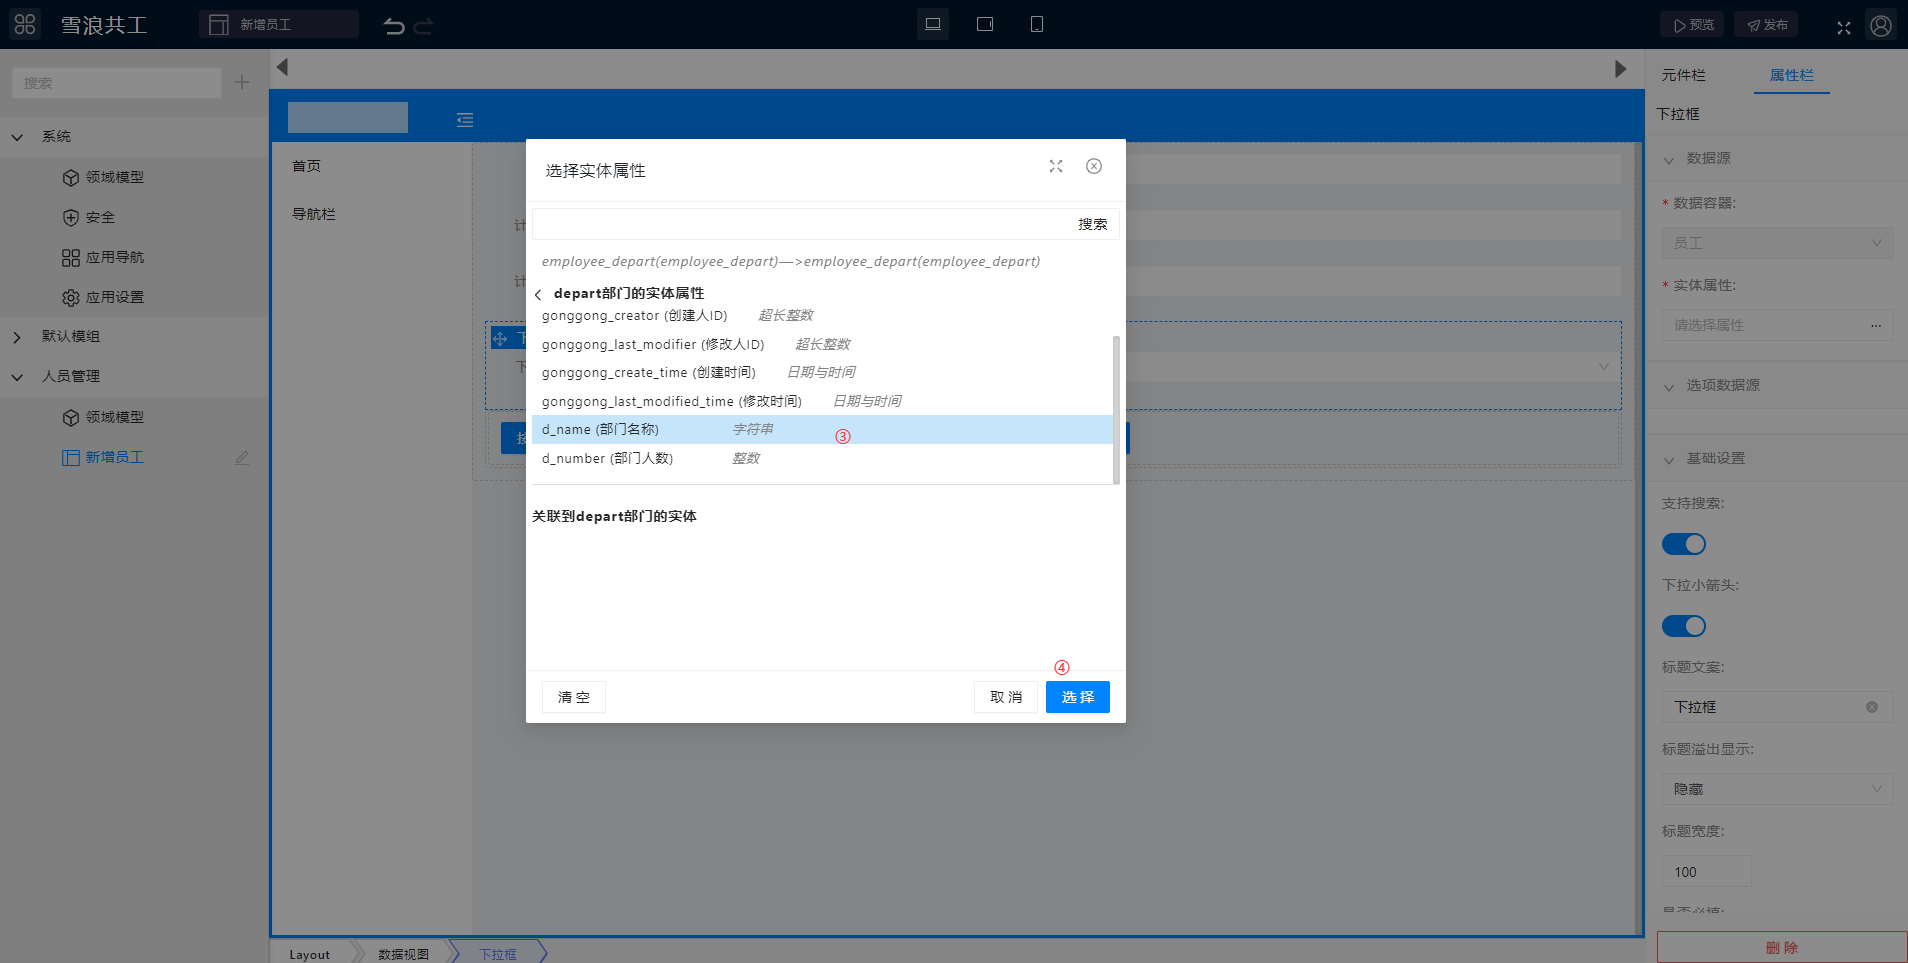Switch to mobile phone preview icon
This screenshot has height=963, width=1908.
[1037, 24]
